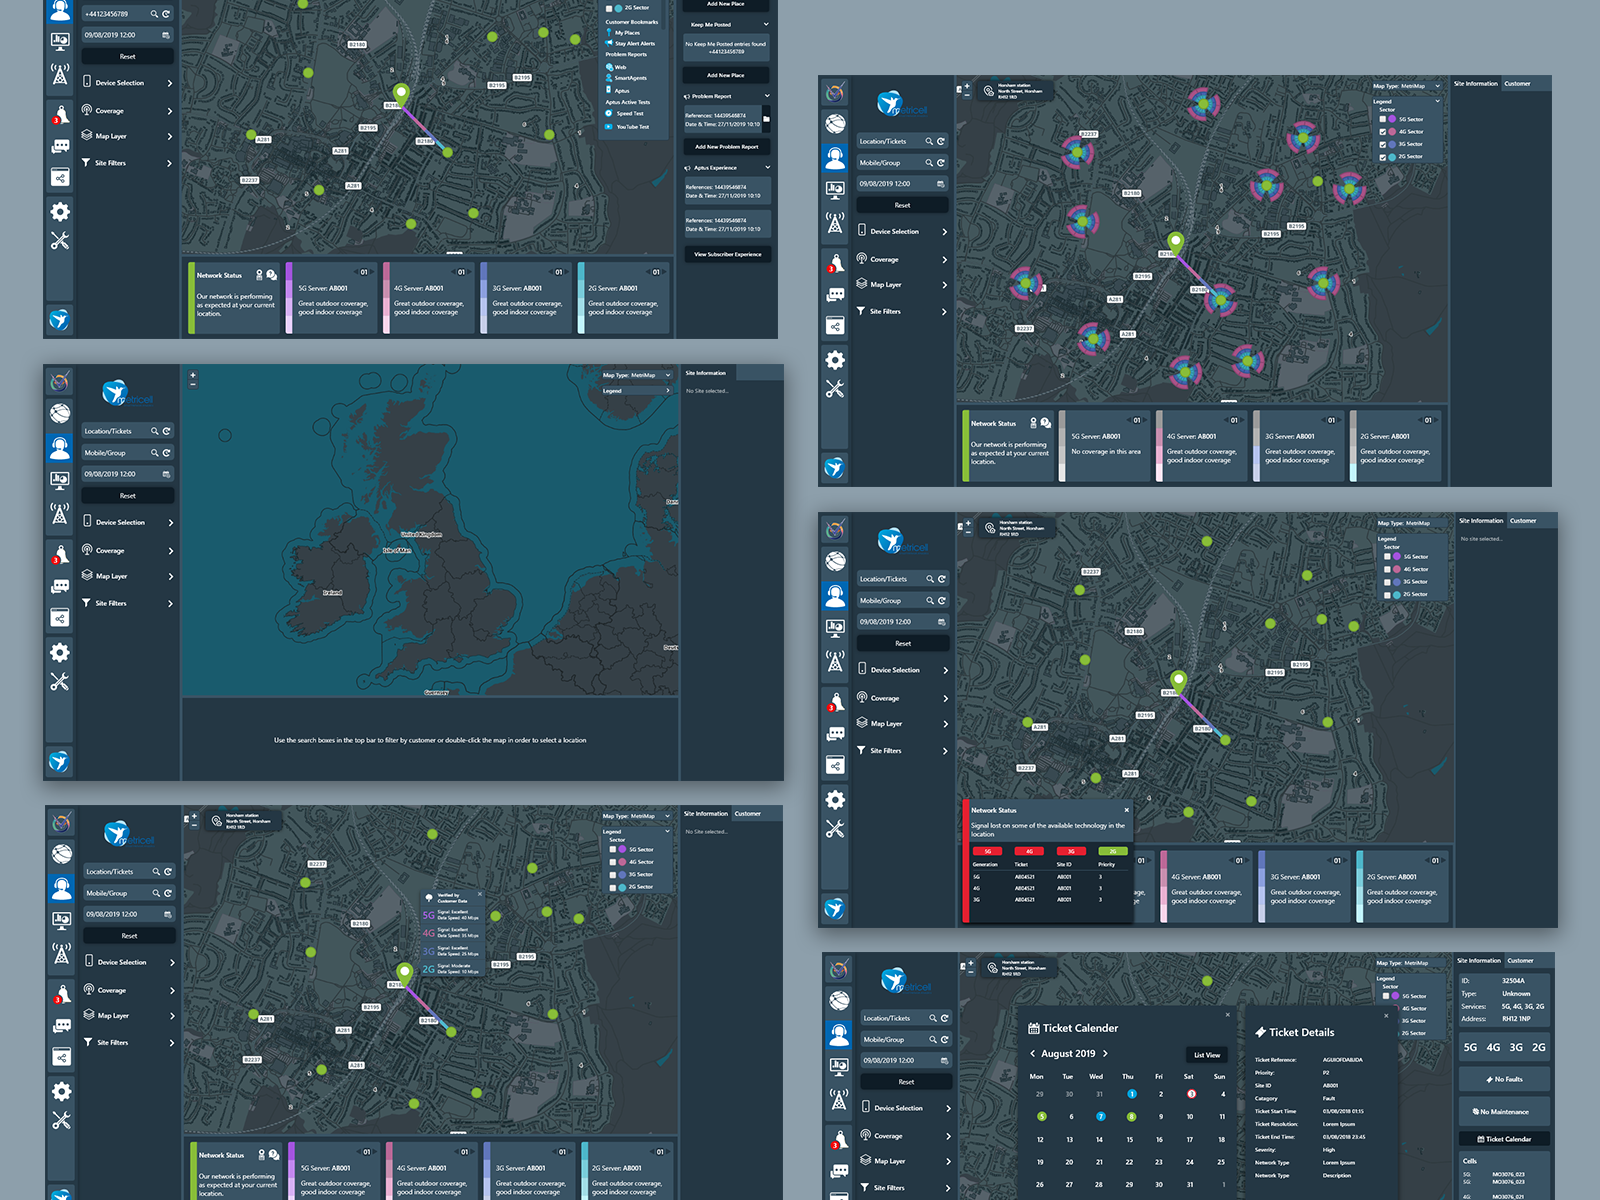Open the cell tower icon in UK map panel sidebar
Viewport: 1600px width, 1200px height.
point(60,514)
